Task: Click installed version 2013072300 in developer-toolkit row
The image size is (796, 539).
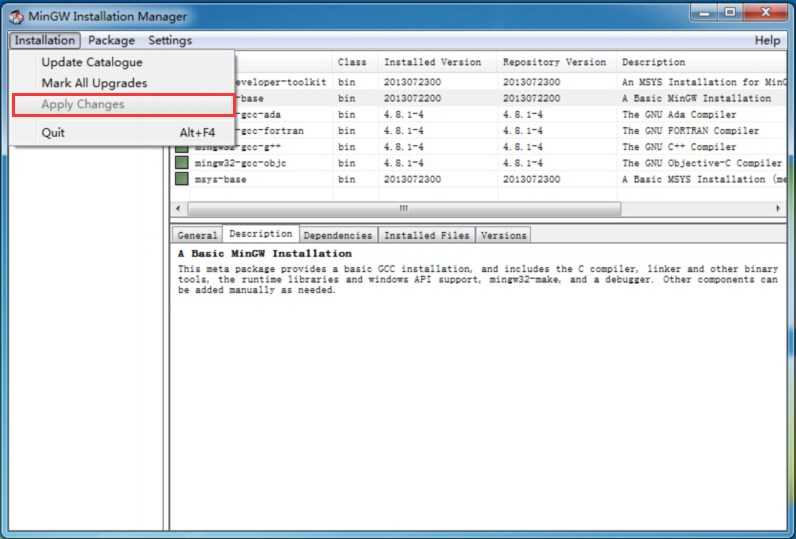Action: pyautogui.click(x=412, y=82)
